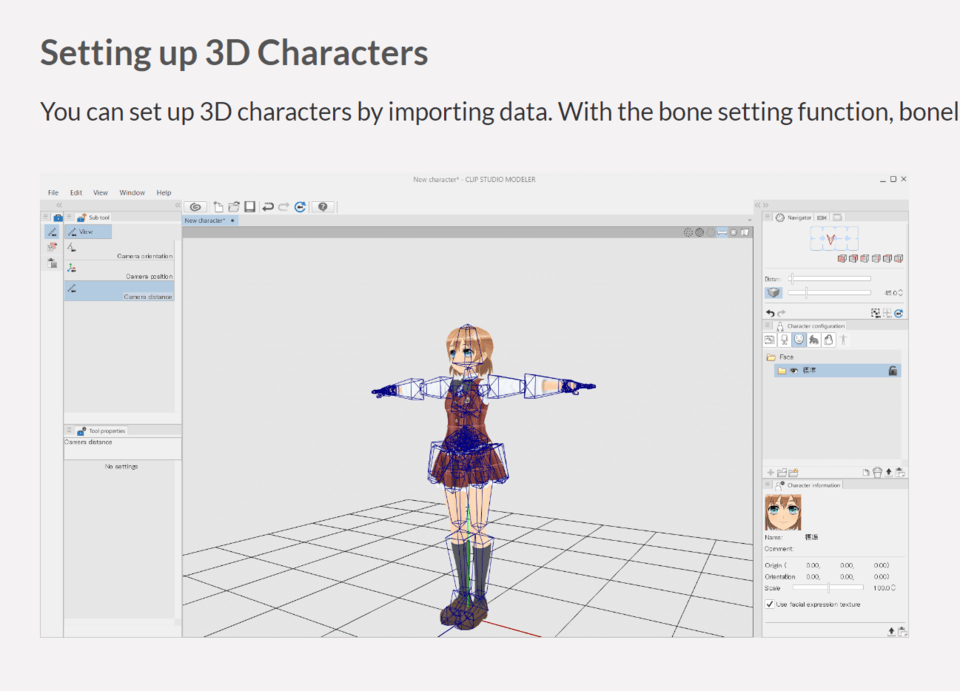
Task: Select body configuration icon
Action: coord(784,340)
